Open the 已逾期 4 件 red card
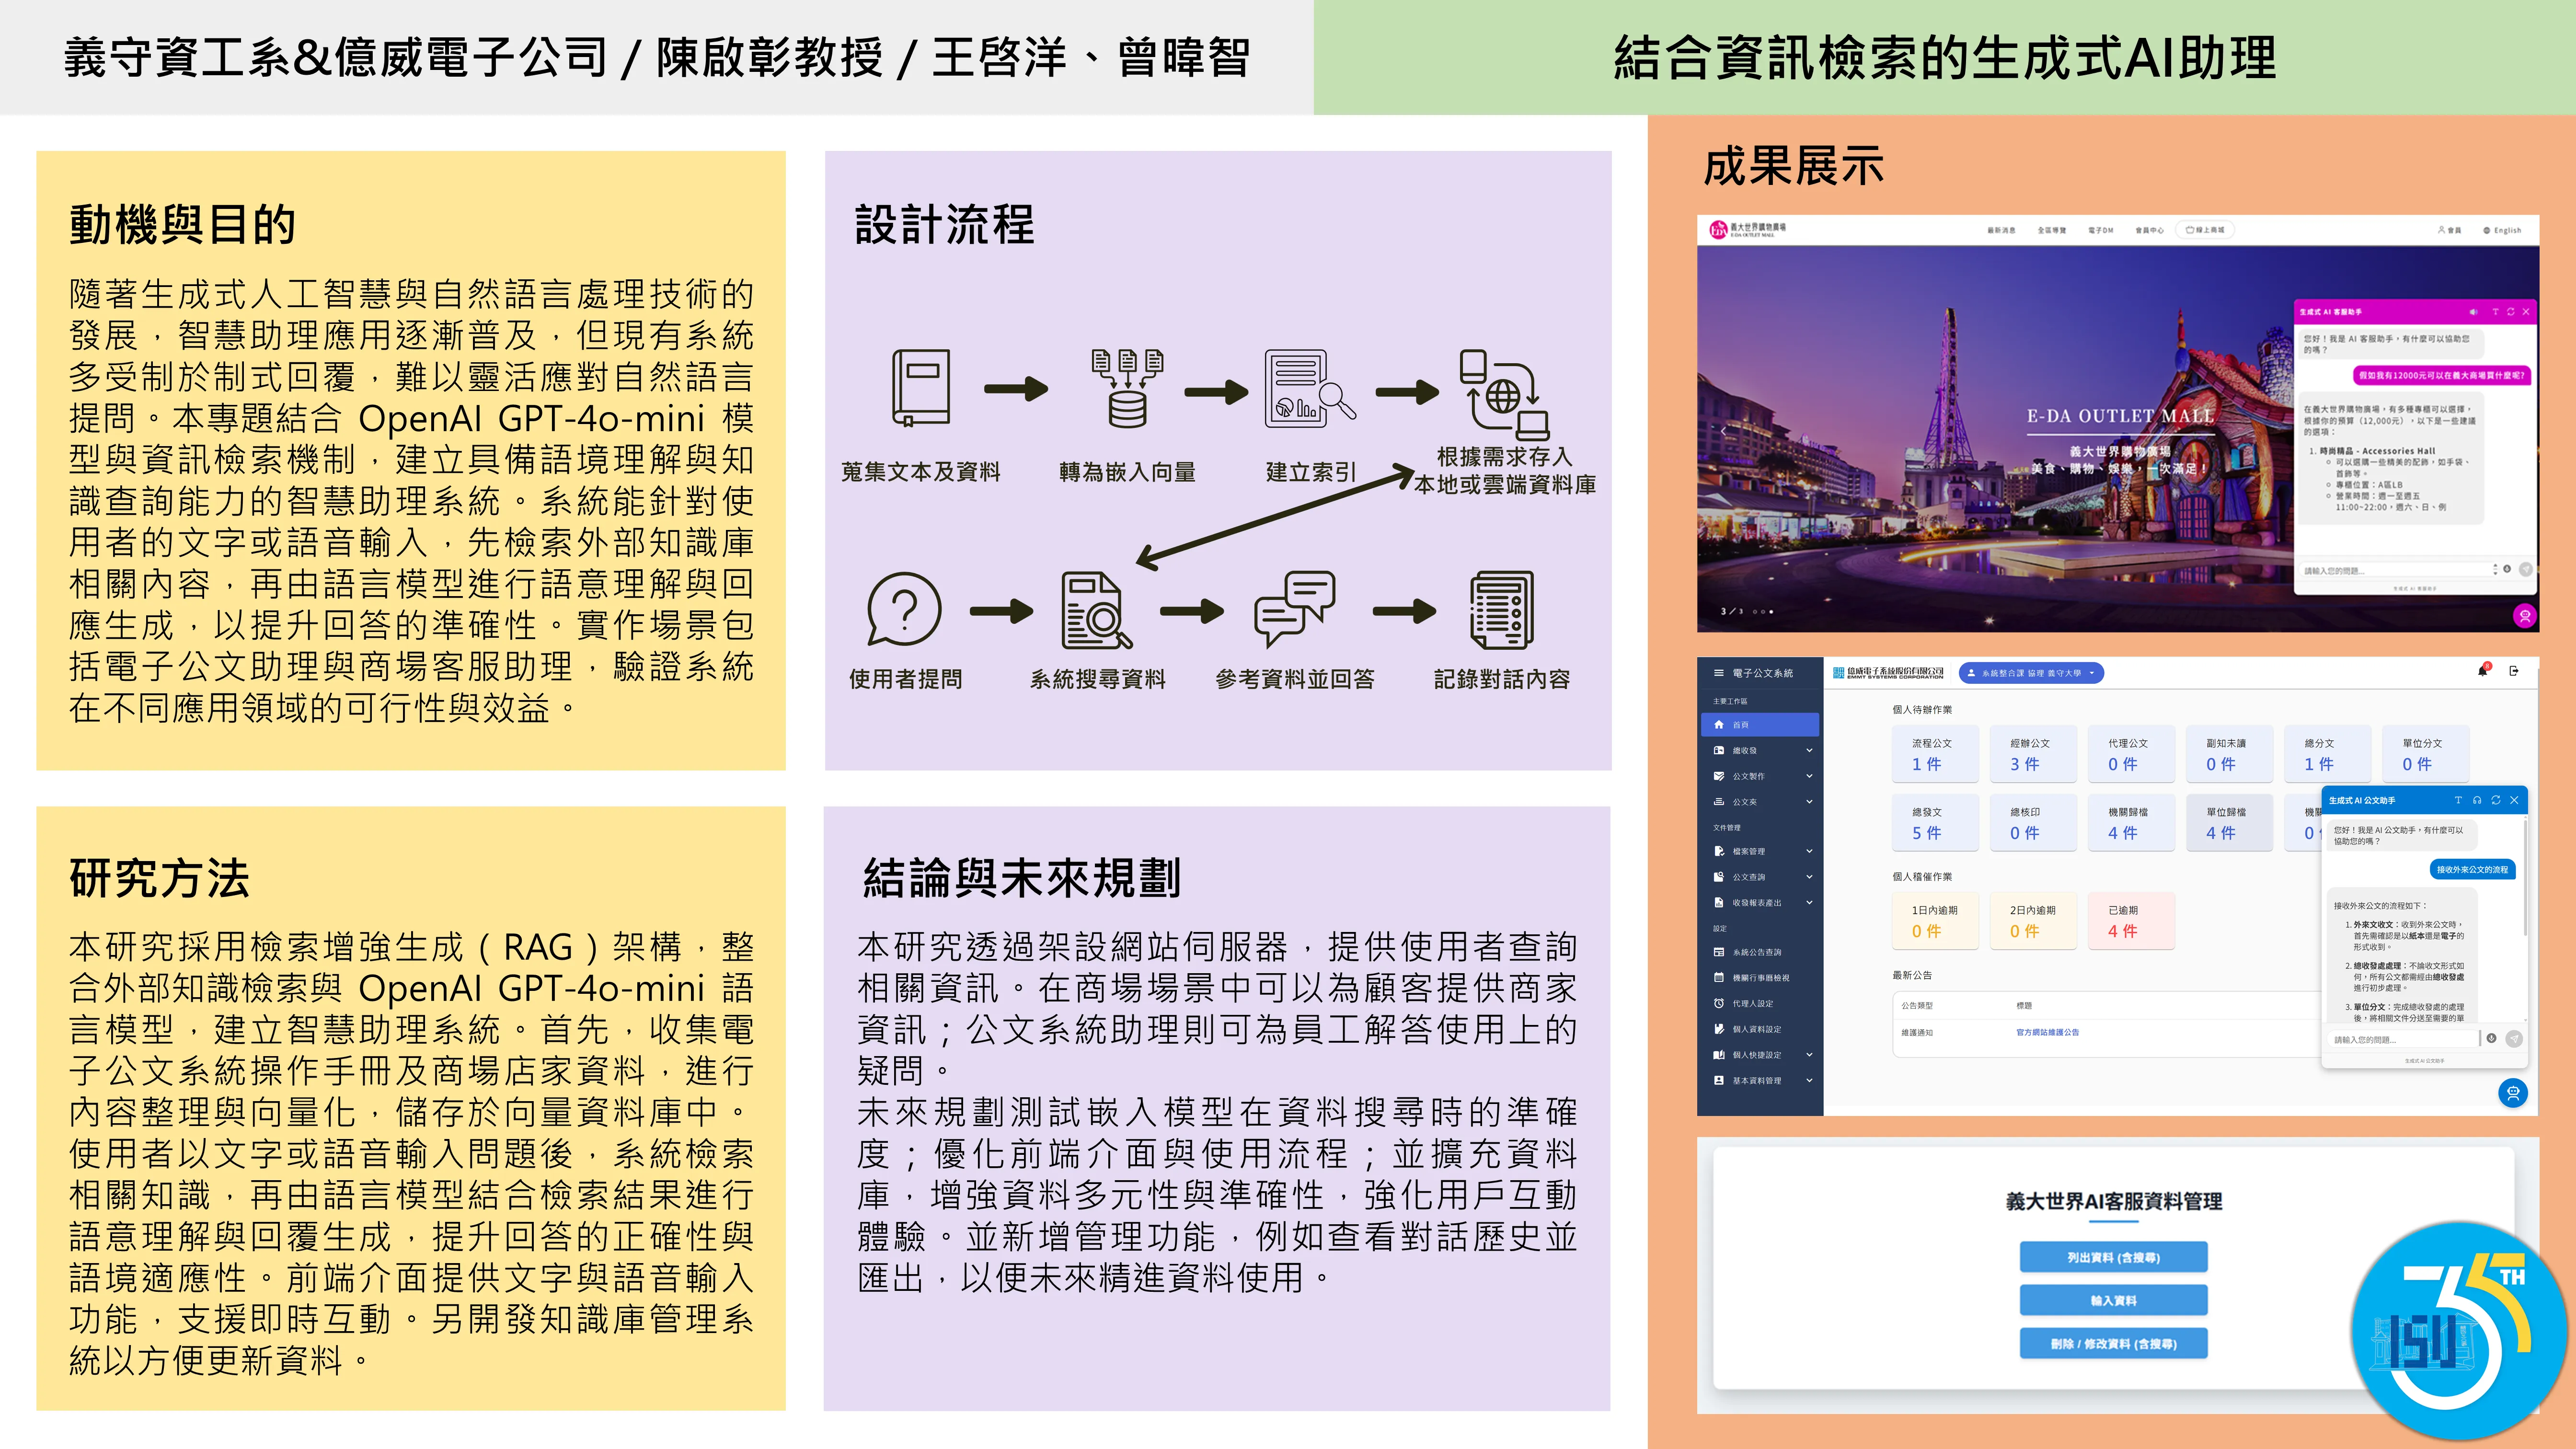 point(2131,921)
